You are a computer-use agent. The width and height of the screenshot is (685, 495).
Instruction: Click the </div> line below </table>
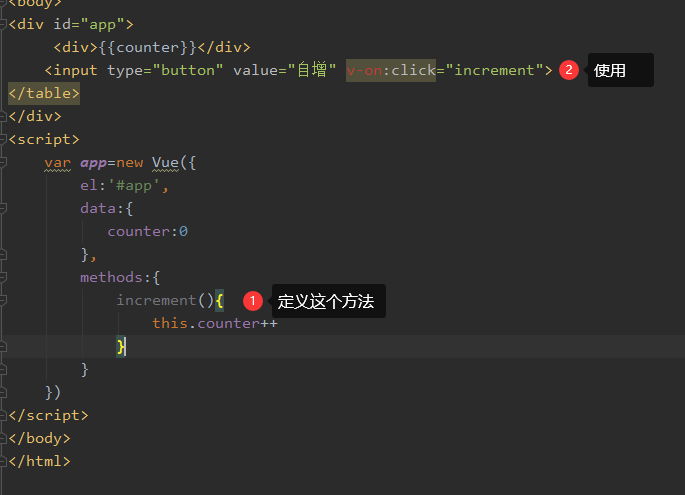35,116
